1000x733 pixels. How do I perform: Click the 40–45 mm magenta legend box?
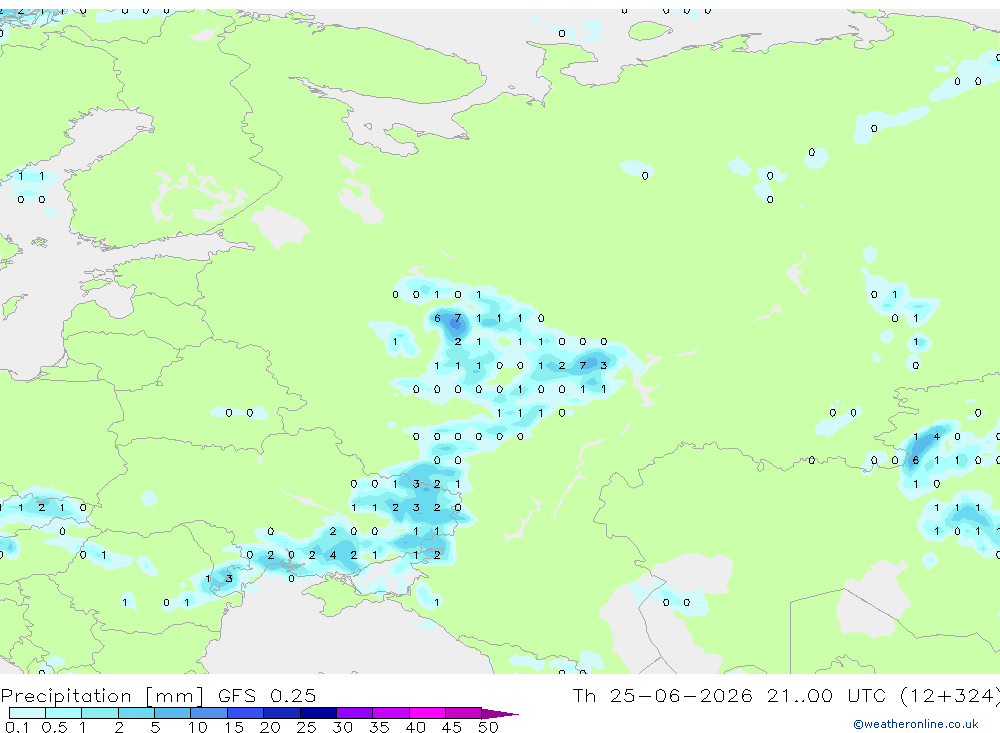tap(427, 713)
